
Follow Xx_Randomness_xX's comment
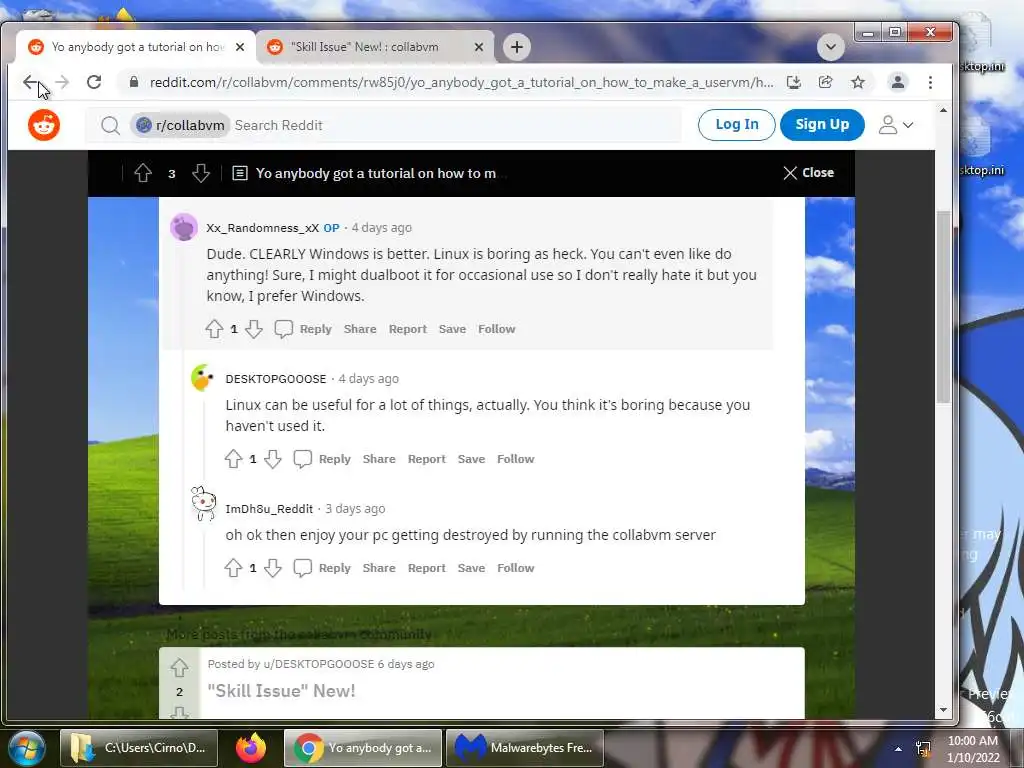496,329
